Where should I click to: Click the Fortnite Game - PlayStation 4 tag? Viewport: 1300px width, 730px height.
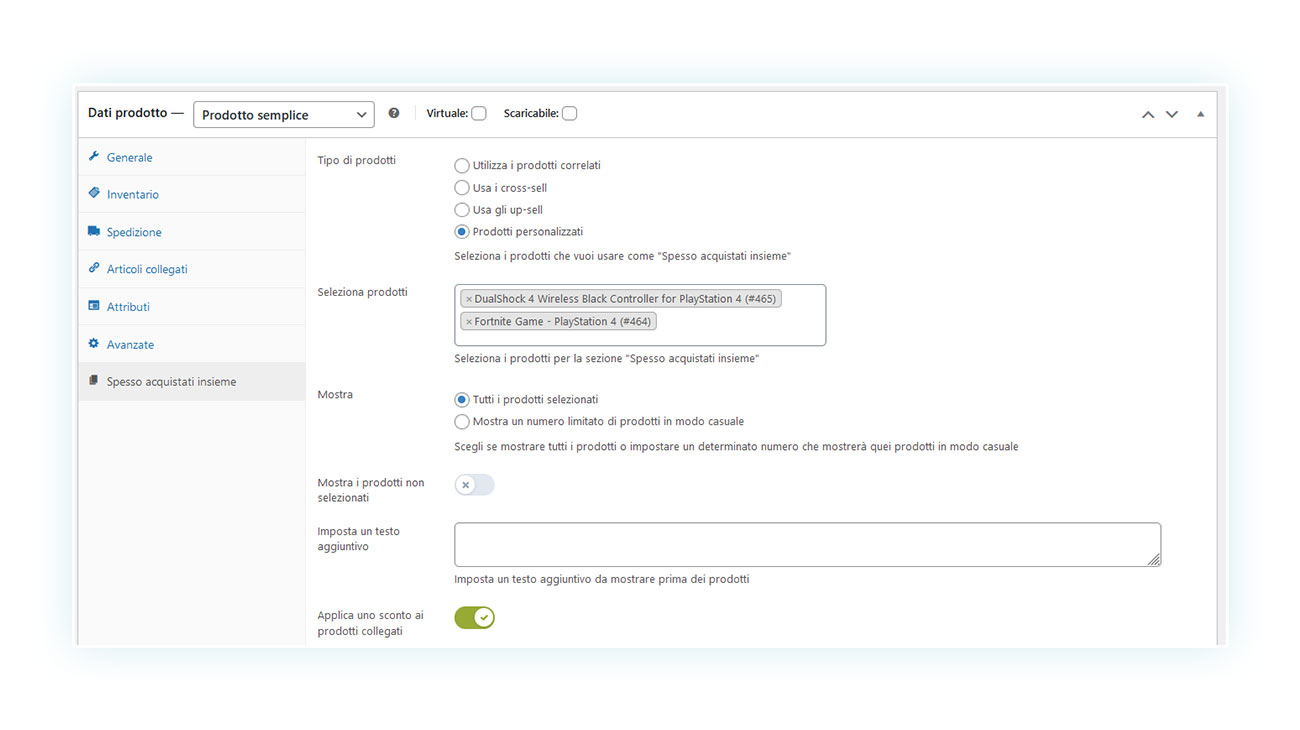click(x=558, y=322)
